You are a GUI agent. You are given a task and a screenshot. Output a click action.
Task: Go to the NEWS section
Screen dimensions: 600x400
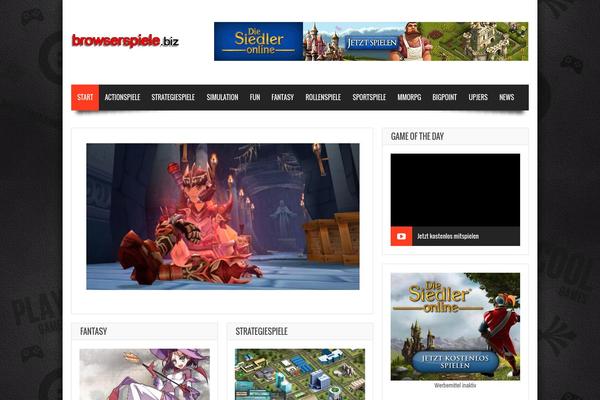pos(507,97)
